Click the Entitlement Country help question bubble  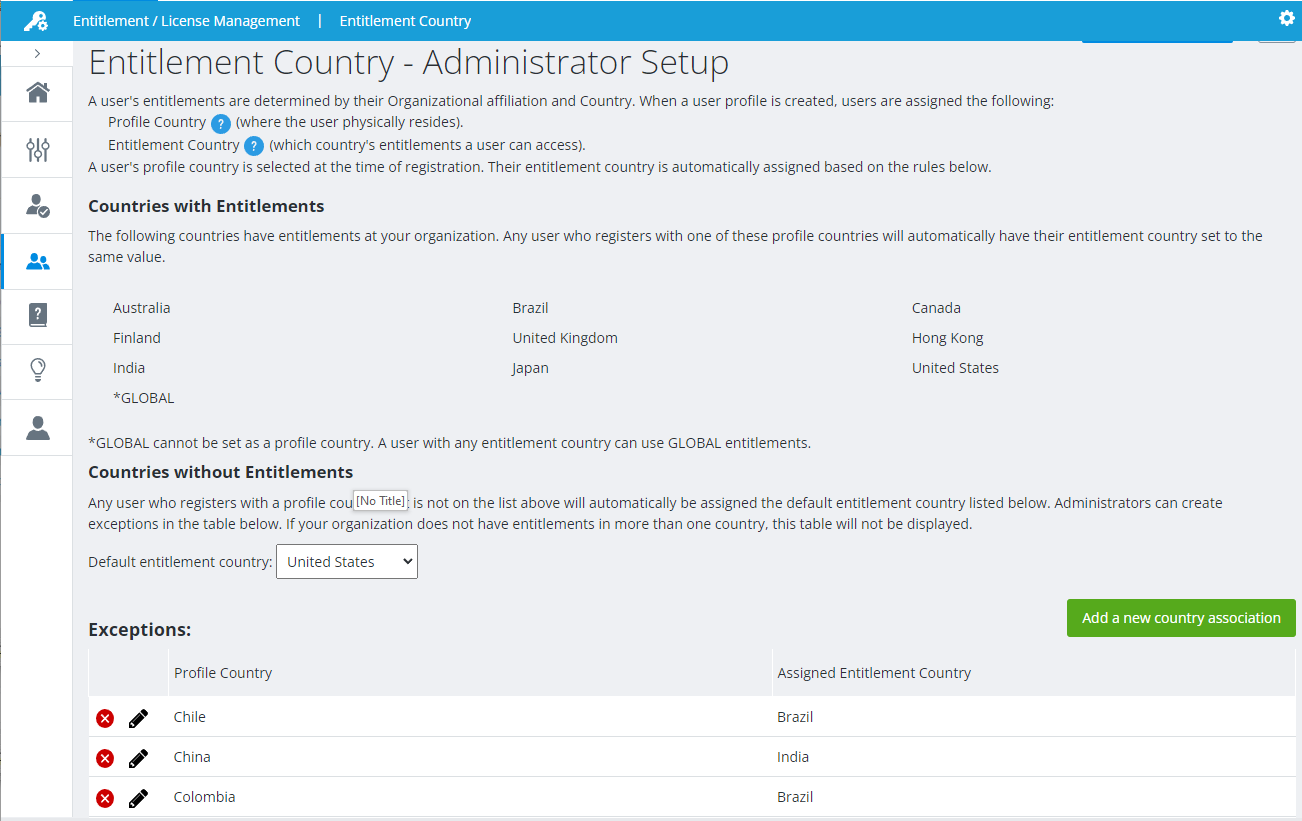[253, 145]
